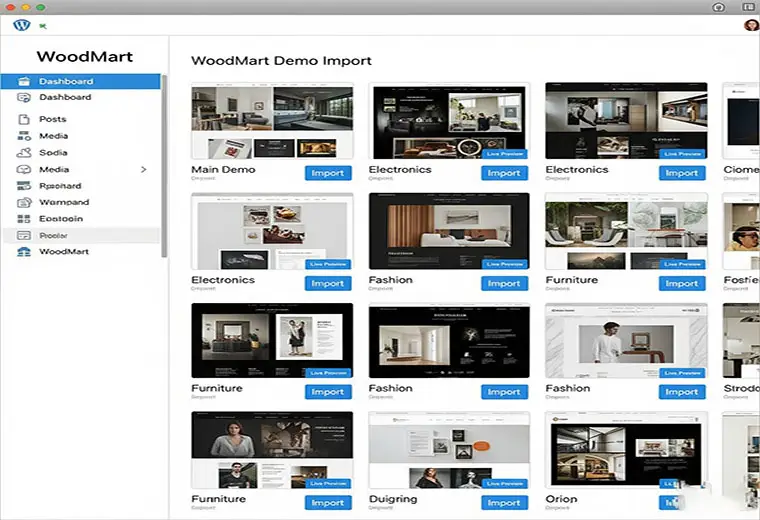The width and height of the screenshot is (760, 520).
Task: Click the Sodia icon in sidebar
Action: click(24, 153)
